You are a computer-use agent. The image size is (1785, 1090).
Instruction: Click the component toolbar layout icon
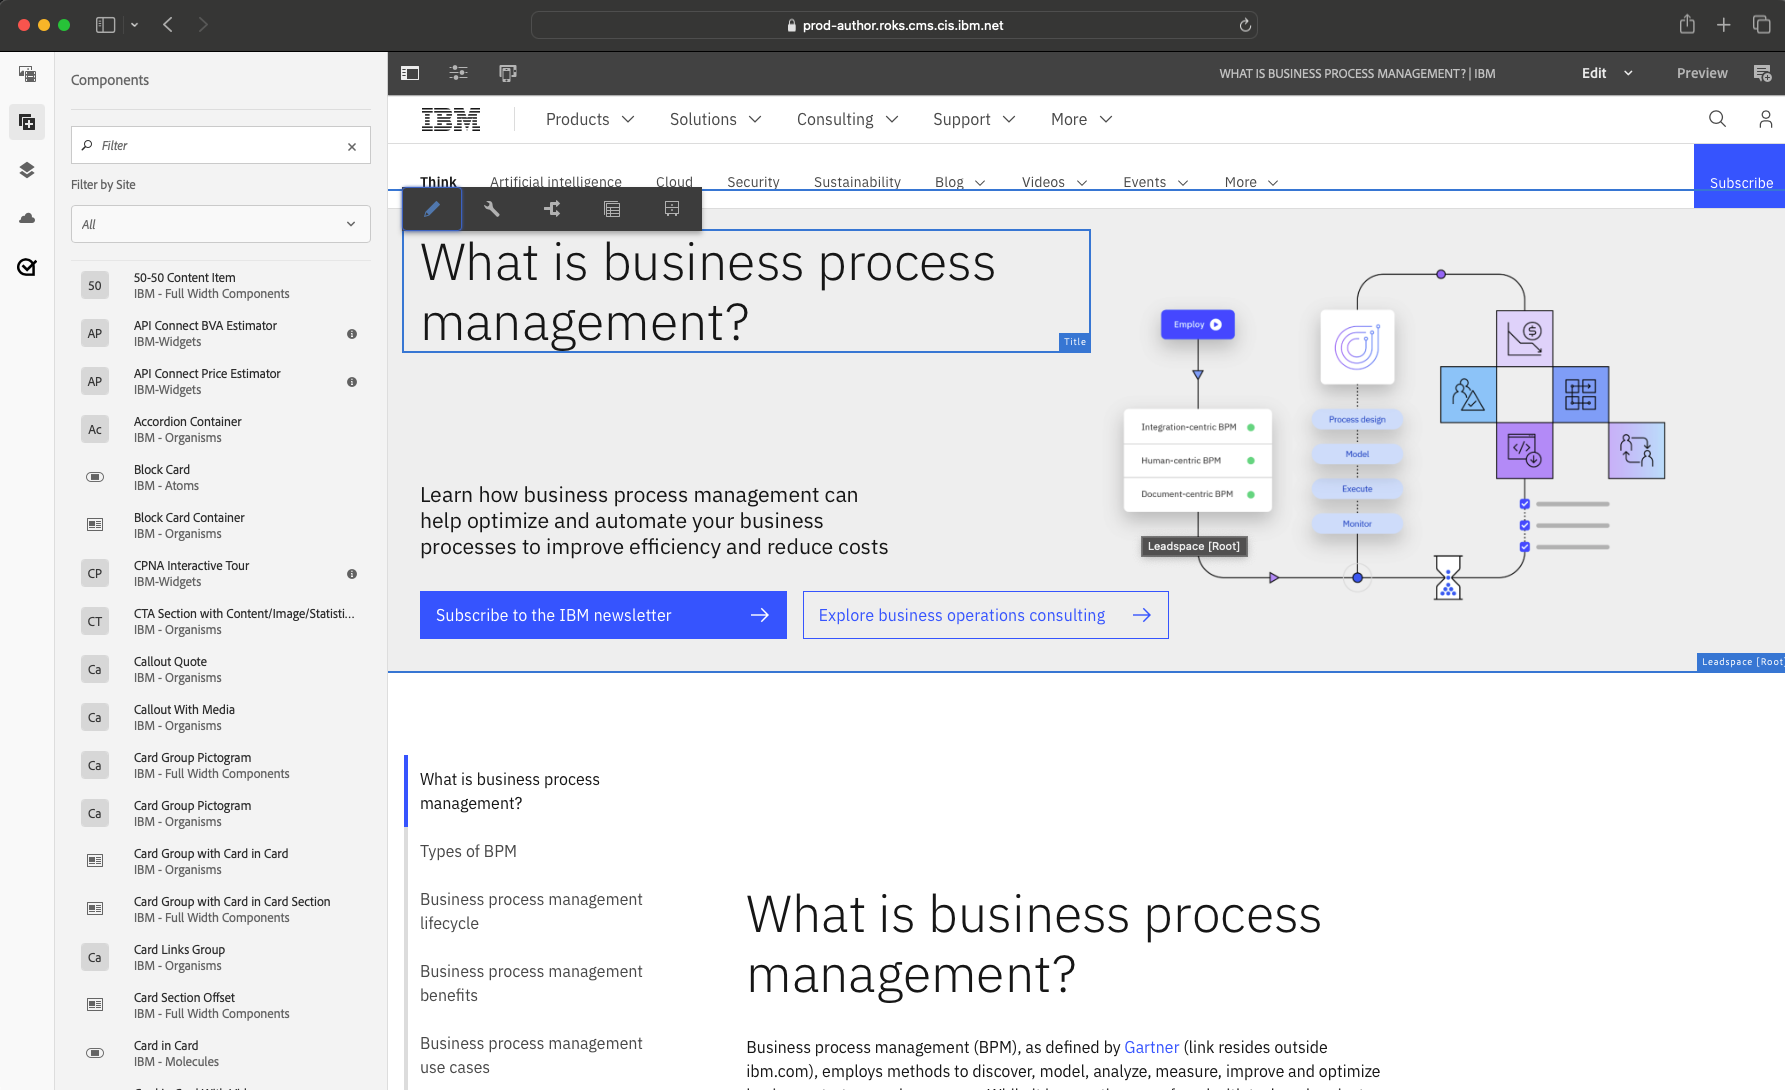coord(612,209)
